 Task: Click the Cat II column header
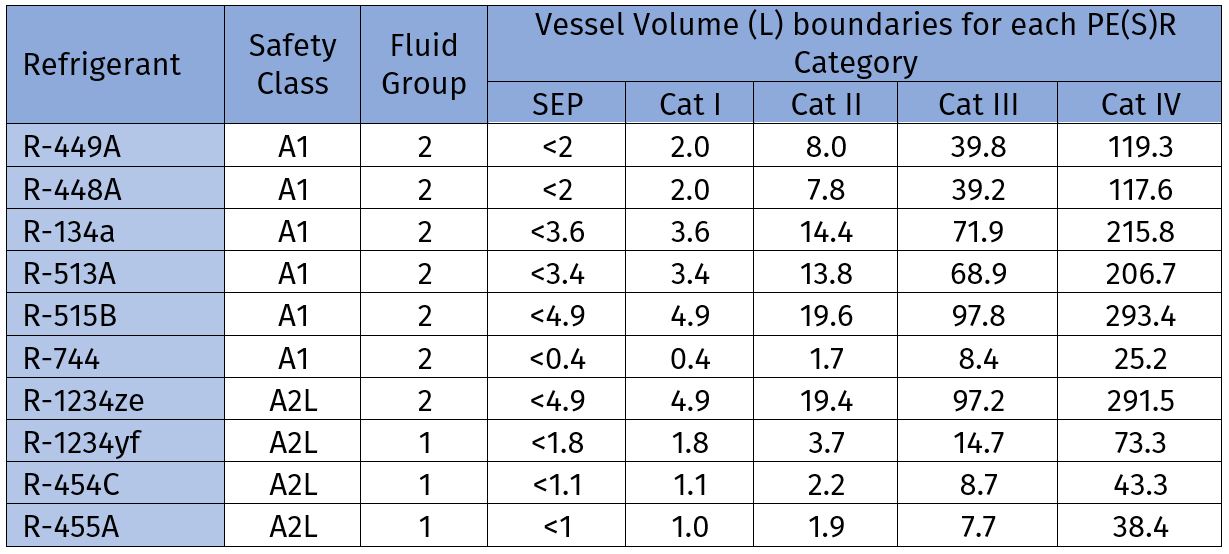coord(825,104)
